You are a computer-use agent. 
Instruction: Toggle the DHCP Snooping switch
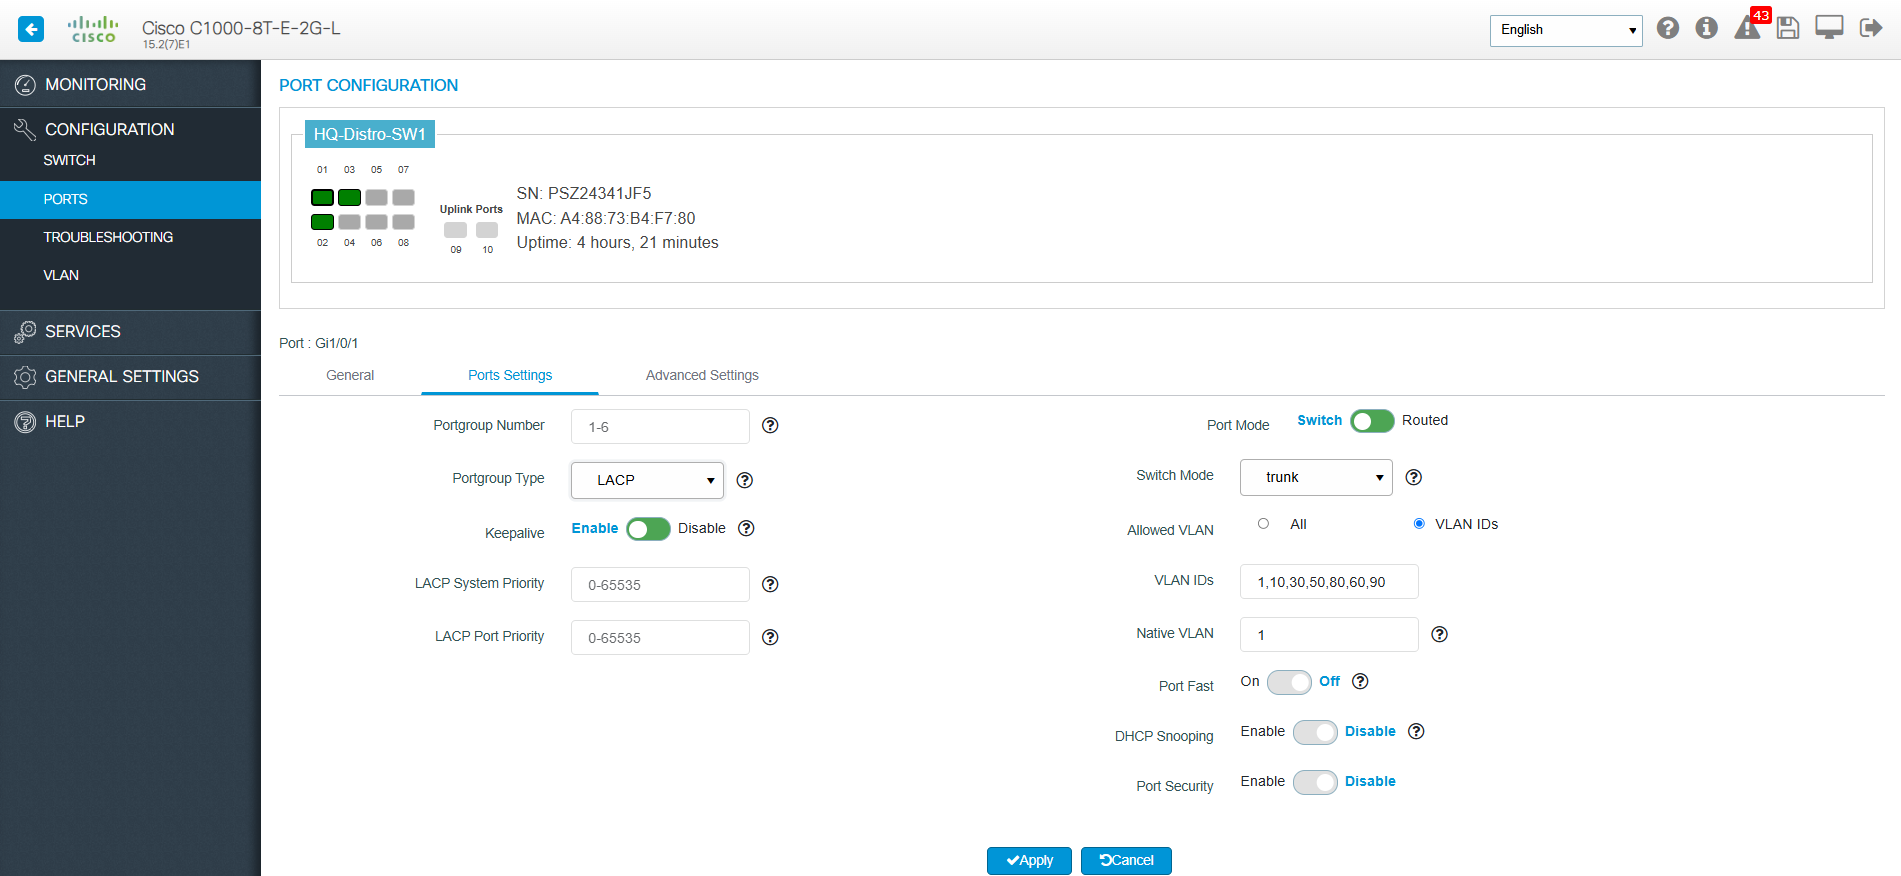click(x=1315, y=732)
